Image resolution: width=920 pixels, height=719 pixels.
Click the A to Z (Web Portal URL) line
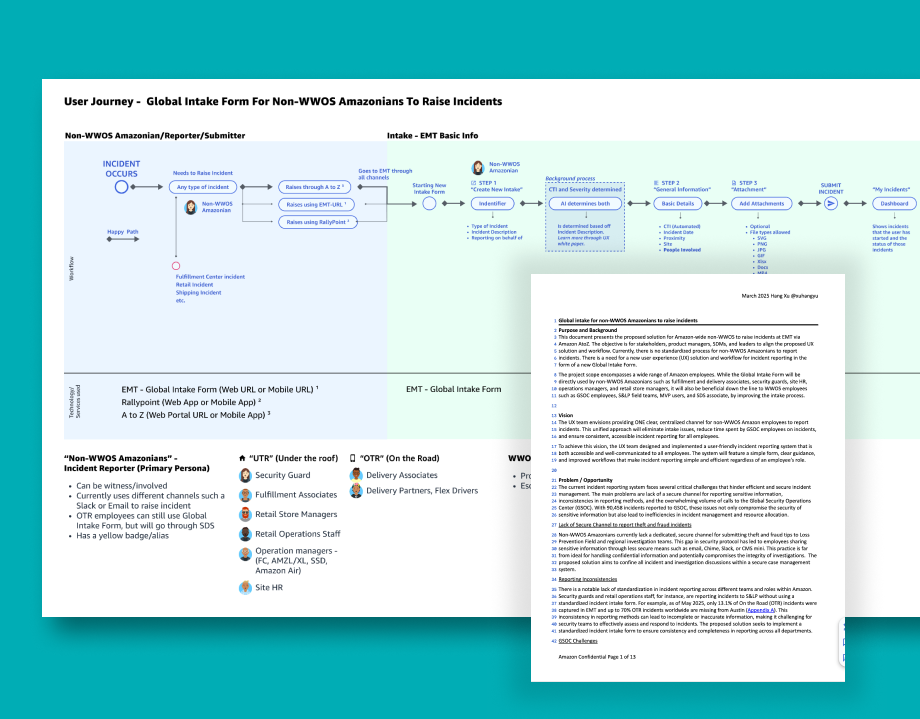click(196, 415)
